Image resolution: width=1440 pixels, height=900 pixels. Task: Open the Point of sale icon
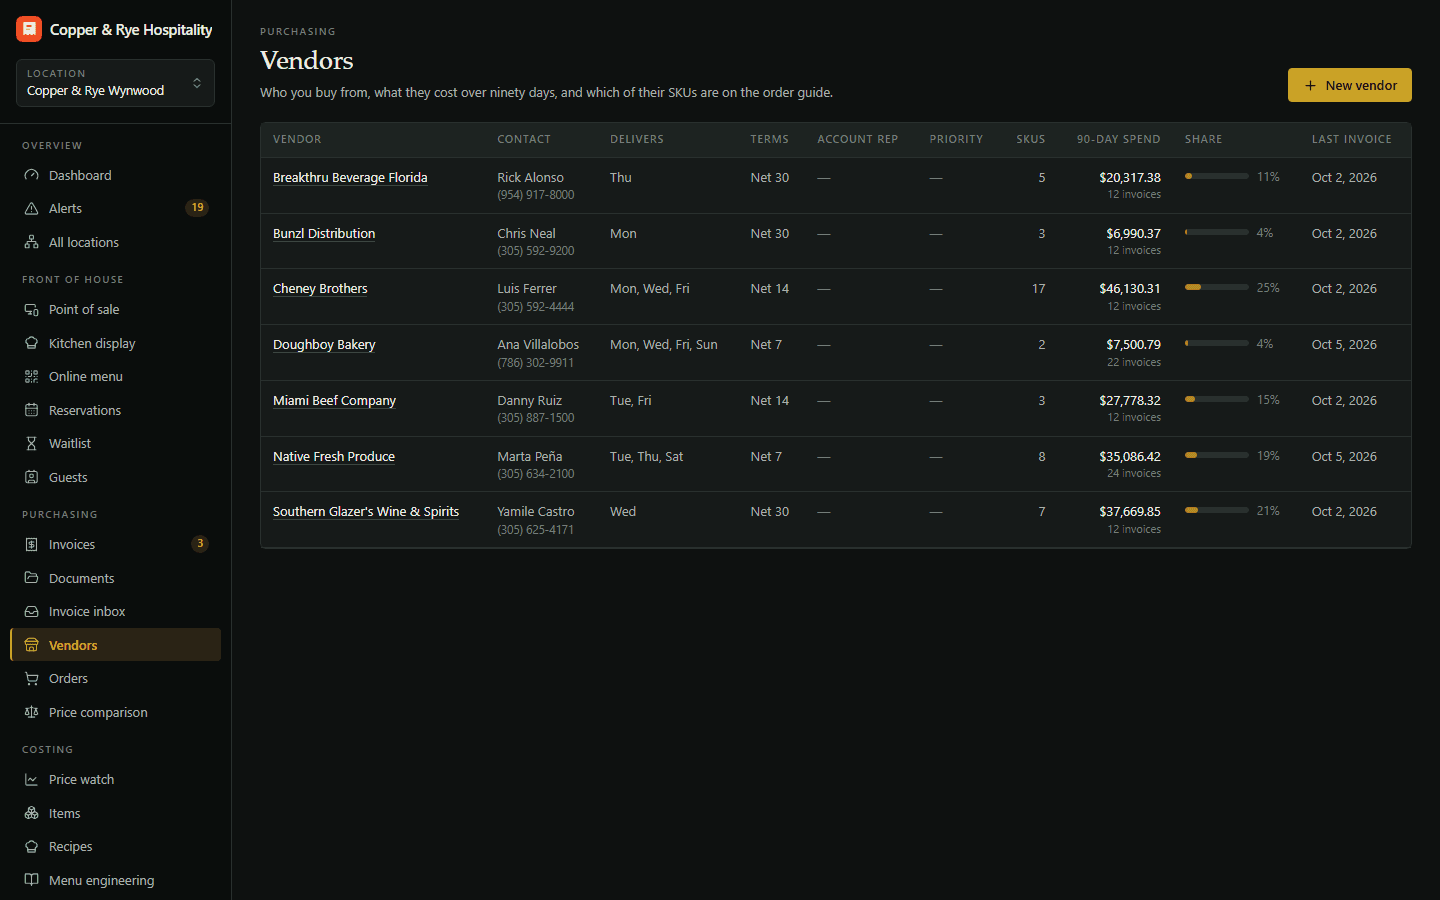pyautogui.click(x=31, y=309)
